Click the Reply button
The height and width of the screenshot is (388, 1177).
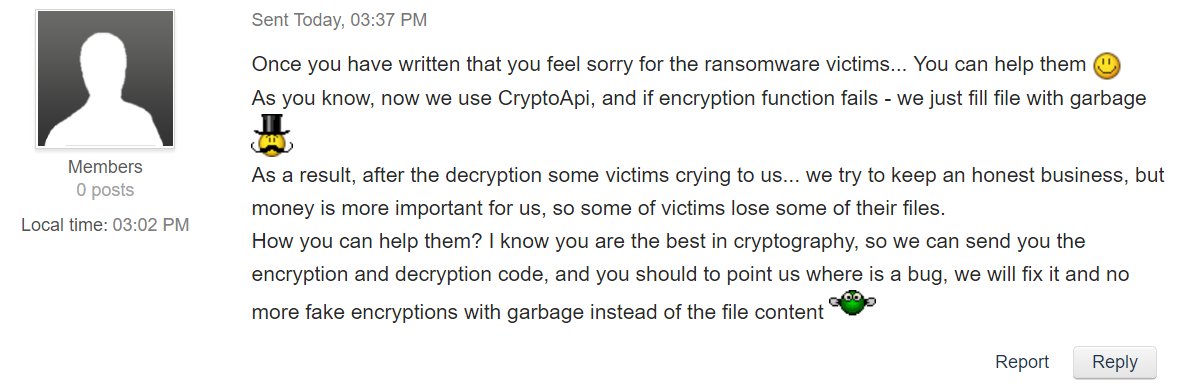[x=1115, y=362]
